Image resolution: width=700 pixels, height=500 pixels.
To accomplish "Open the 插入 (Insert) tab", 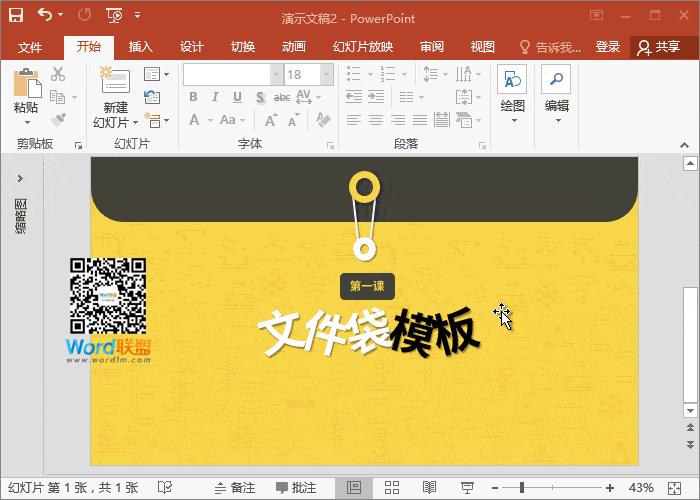I will 141,47.
